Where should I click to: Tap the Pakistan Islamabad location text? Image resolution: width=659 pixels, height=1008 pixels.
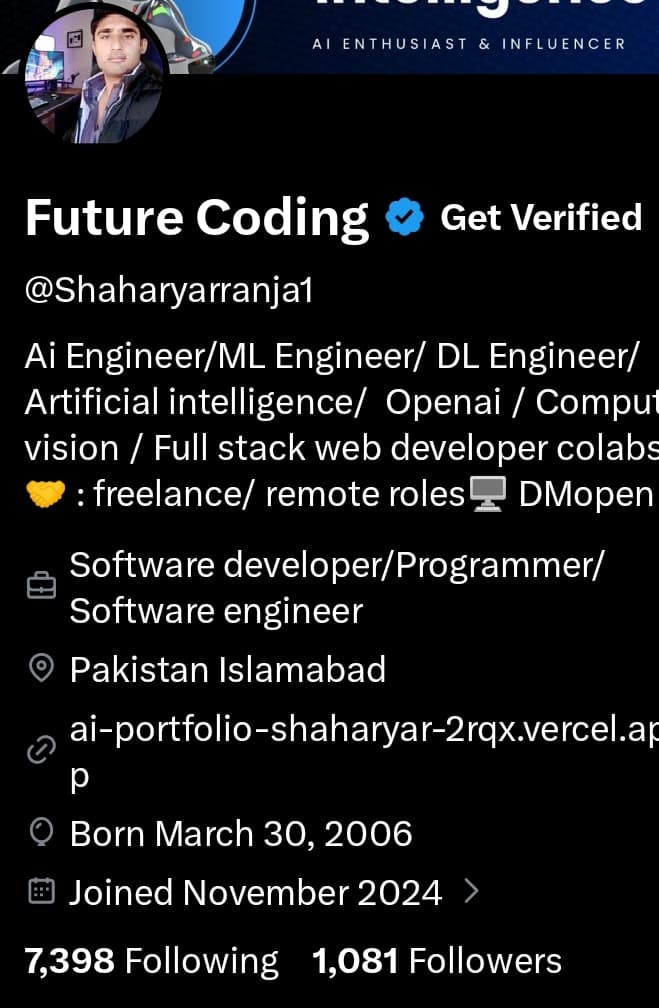(227, 669)
